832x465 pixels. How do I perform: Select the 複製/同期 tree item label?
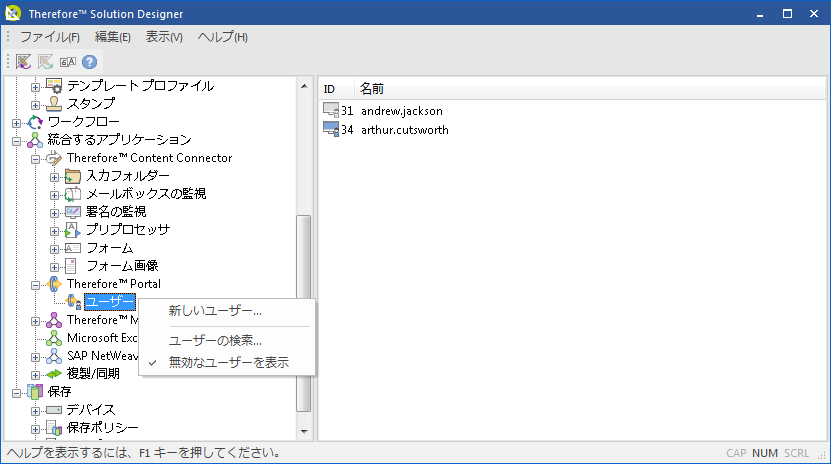[x=93, y=374]
